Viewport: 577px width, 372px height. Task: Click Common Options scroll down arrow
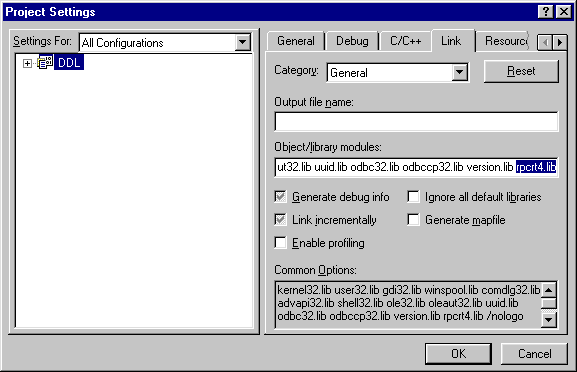pyautogui.click(x=549, y=319)
